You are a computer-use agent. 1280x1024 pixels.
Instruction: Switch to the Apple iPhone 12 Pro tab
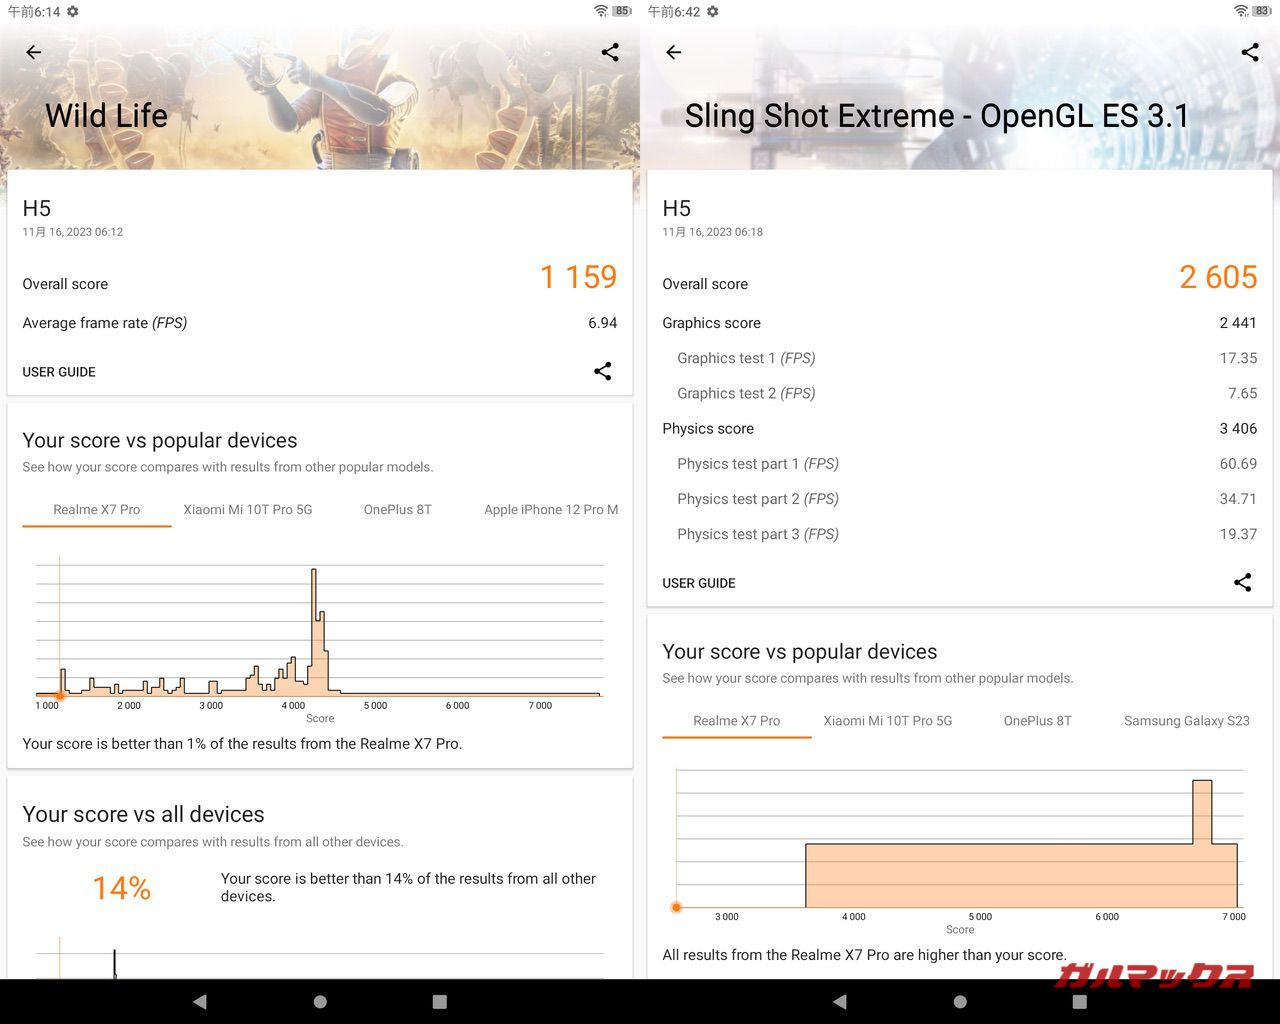pyautogui.click(x=550, y=510)
